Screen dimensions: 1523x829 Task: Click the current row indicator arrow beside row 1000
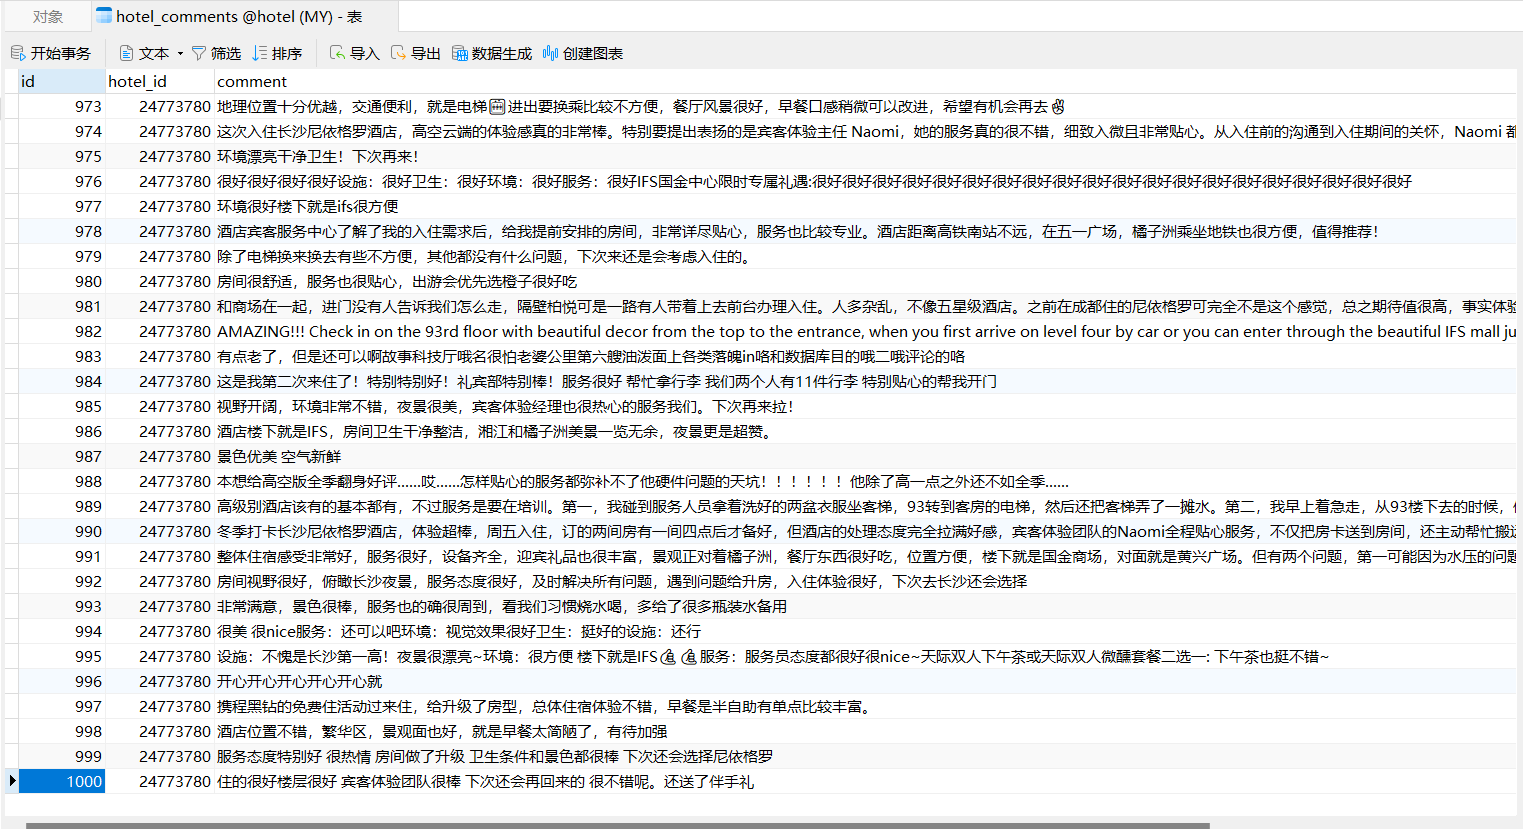click(x=12, y=781)
